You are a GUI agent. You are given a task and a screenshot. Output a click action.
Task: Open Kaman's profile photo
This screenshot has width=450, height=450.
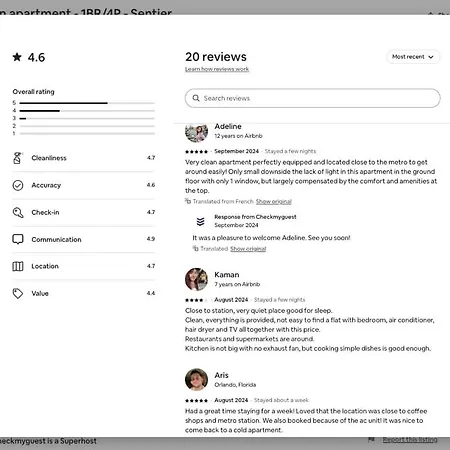pyautogui.click(x=196, y=279)
